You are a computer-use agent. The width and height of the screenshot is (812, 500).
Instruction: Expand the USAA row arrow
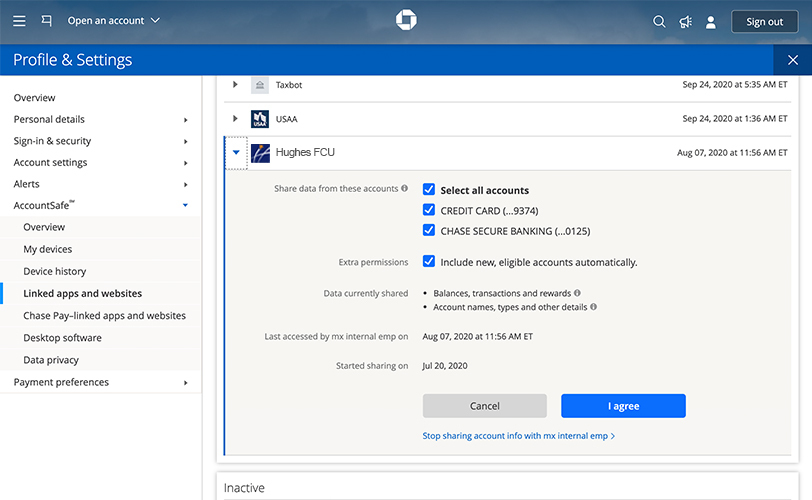pos(235,119)
